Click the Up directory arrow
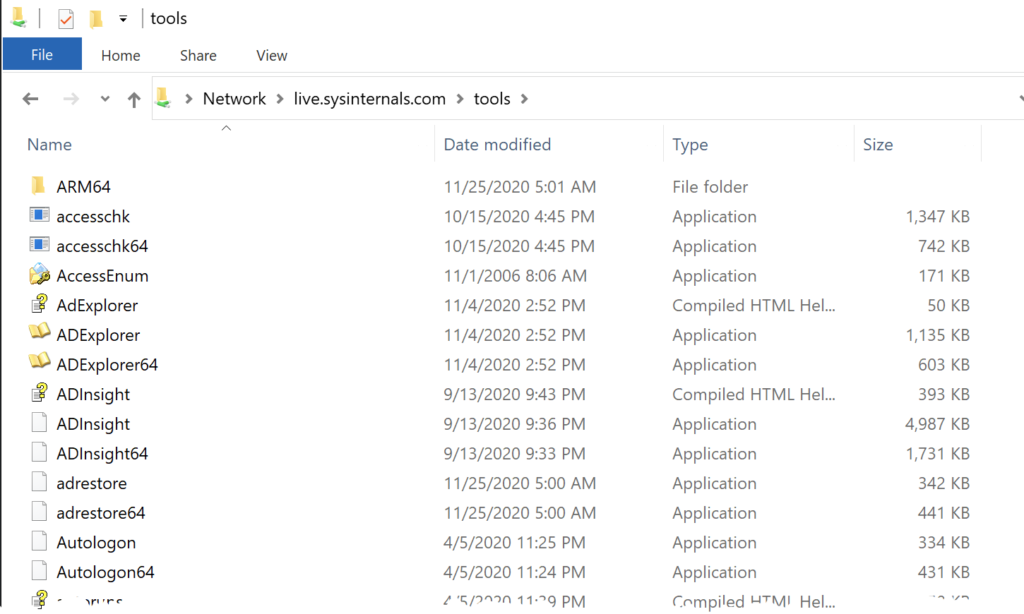The image size is (1024, 614). [134, 99]
